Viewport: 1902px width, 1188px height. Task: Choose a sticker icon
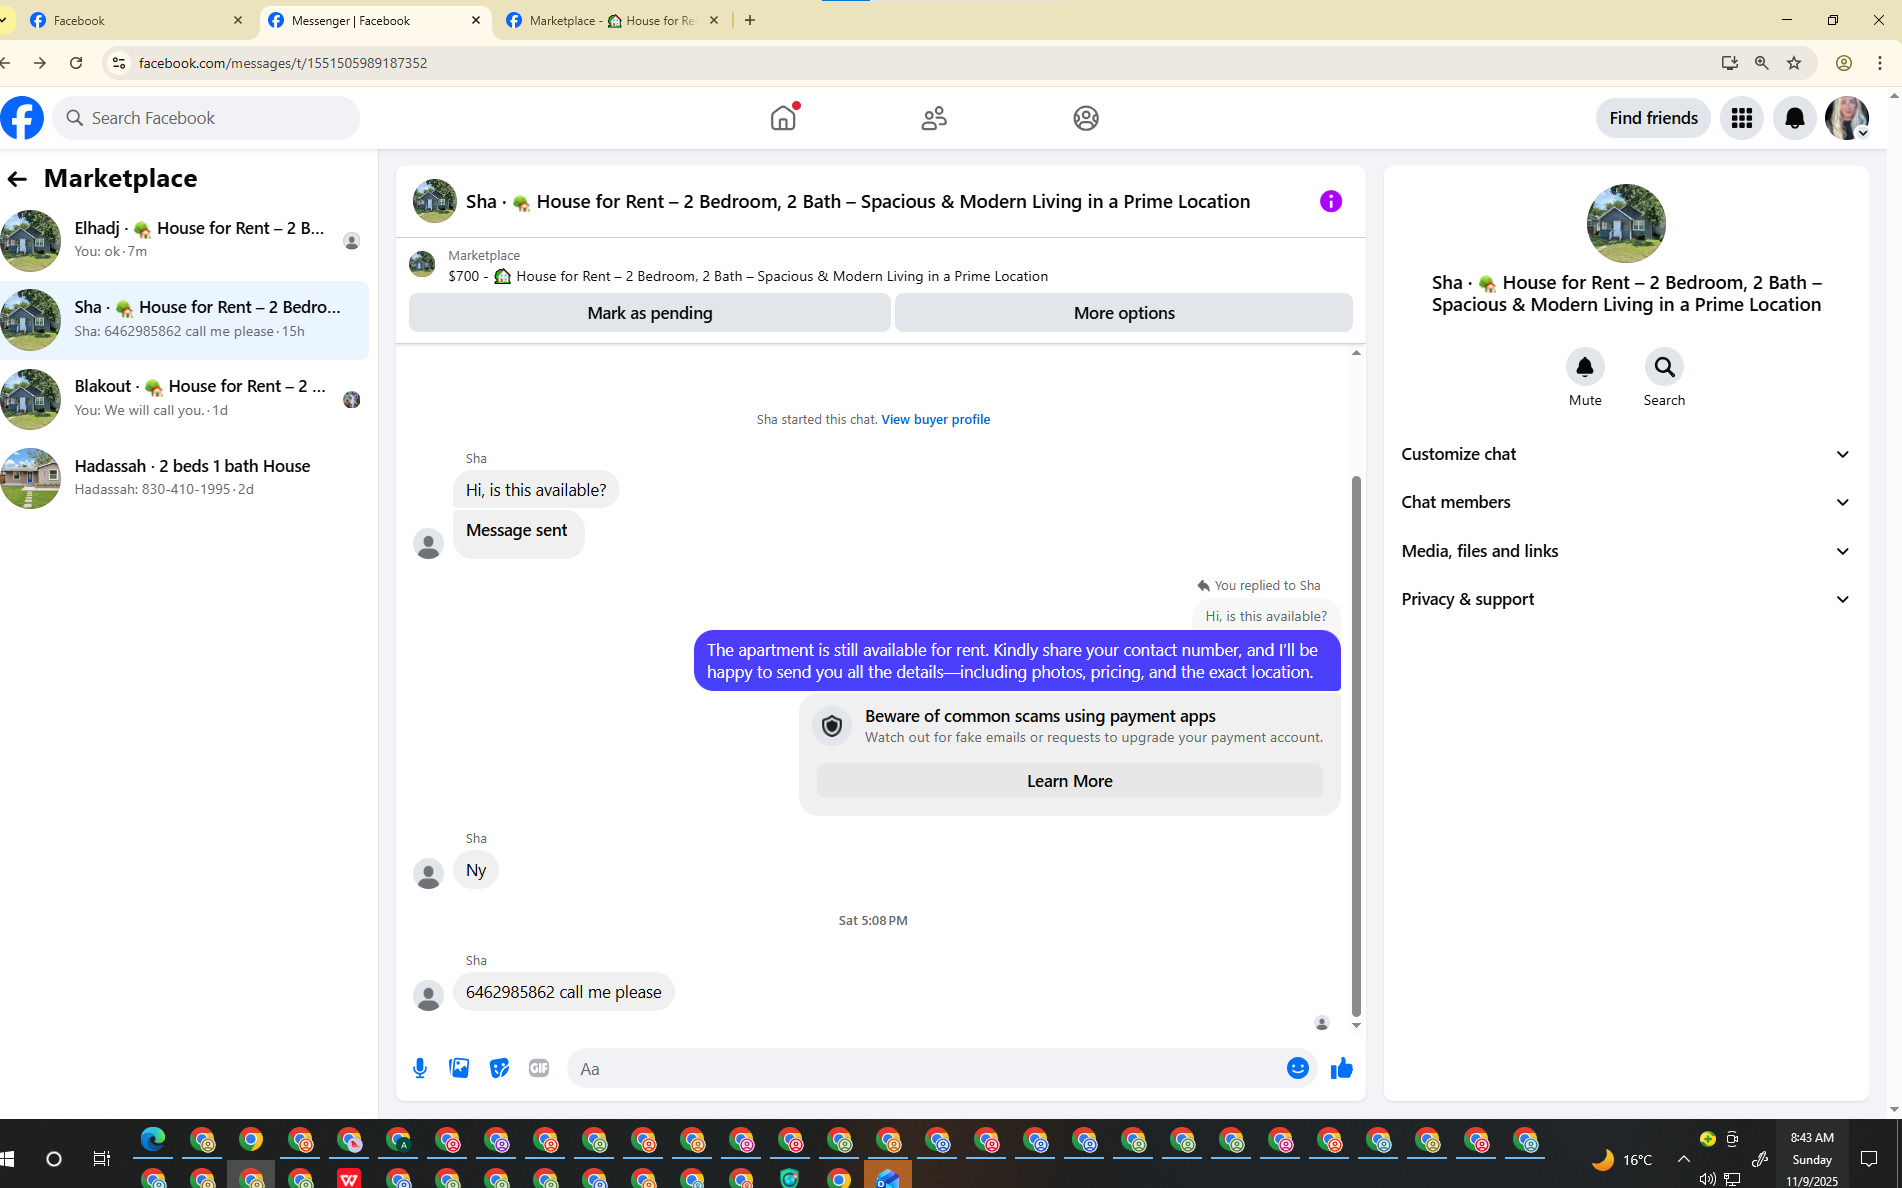click(x=499, y=1068)
